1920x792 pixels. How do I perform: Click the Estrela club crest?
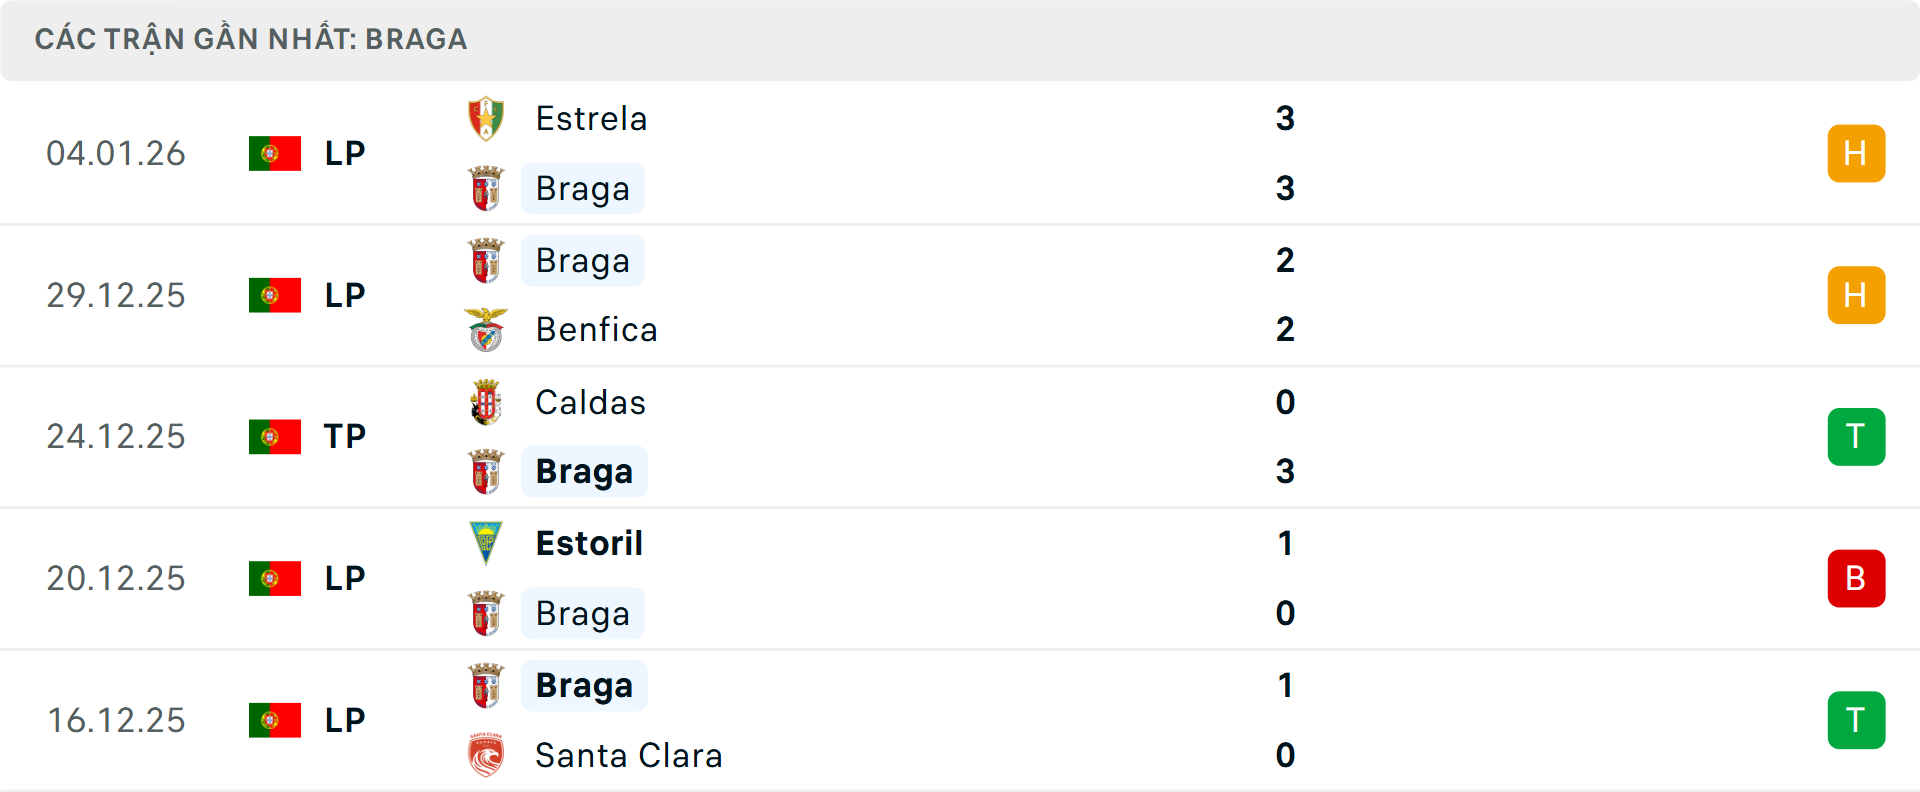(486, 119)
